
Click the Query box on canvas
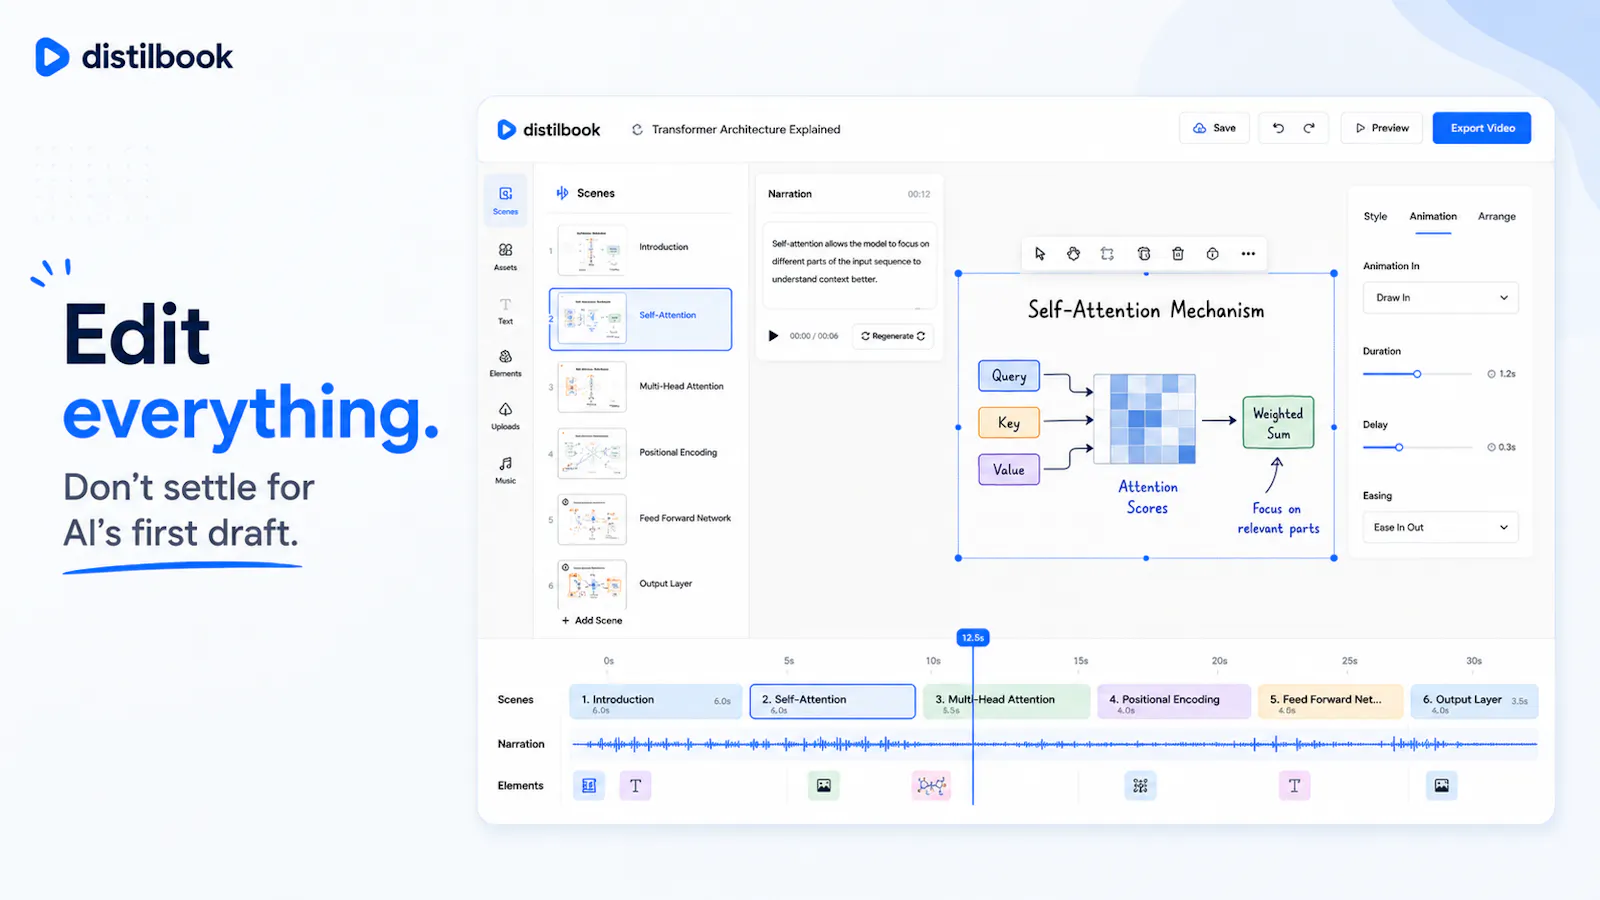[x=1009, y=376]
